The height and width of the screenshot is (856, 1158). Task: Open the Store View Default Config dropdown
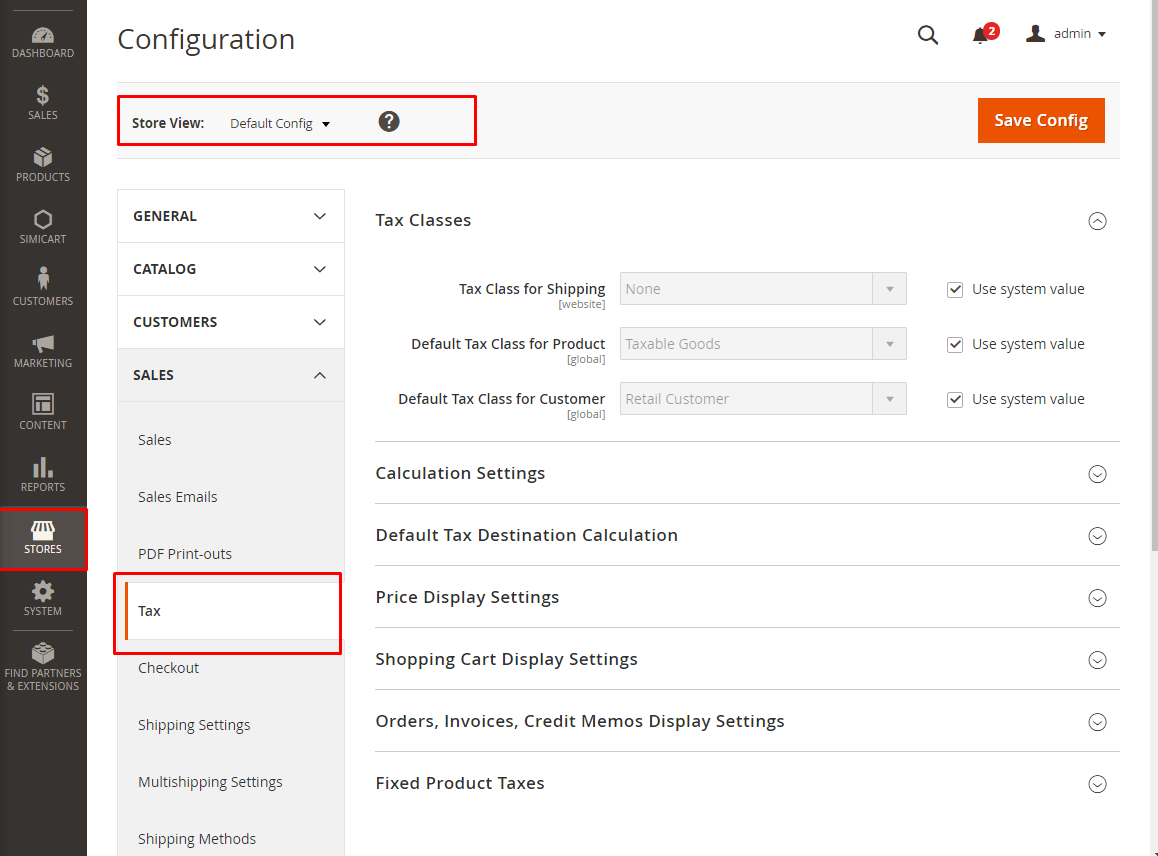tap(280, 124)
